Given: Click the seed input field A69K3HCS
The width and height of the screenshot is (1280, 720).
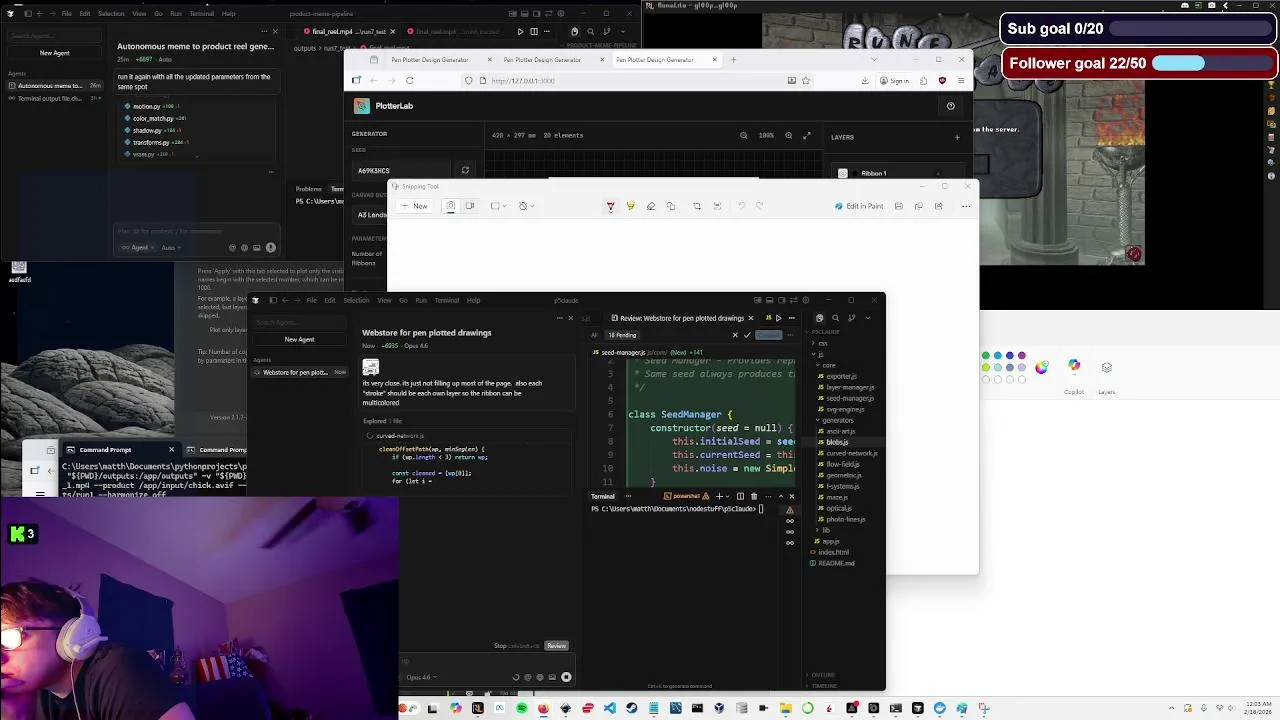Looking at the screenshot, I should tap(403, 170).
